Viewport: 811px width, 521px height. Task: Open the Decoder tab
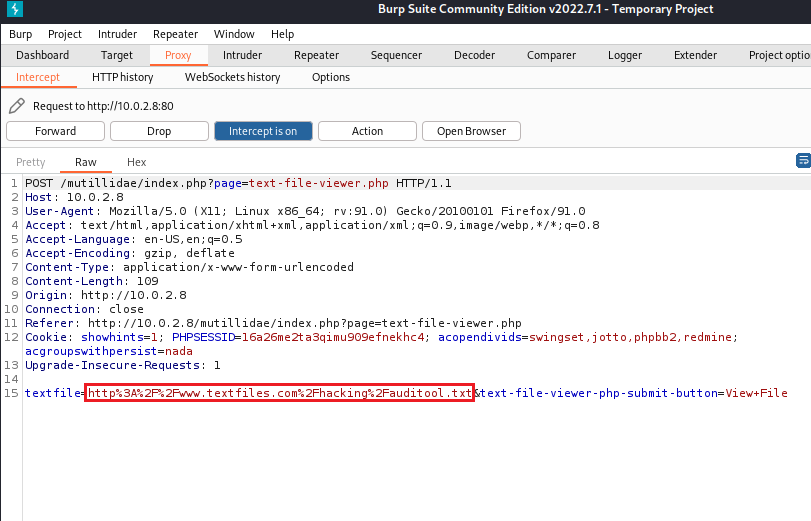[x=474, y=55]
